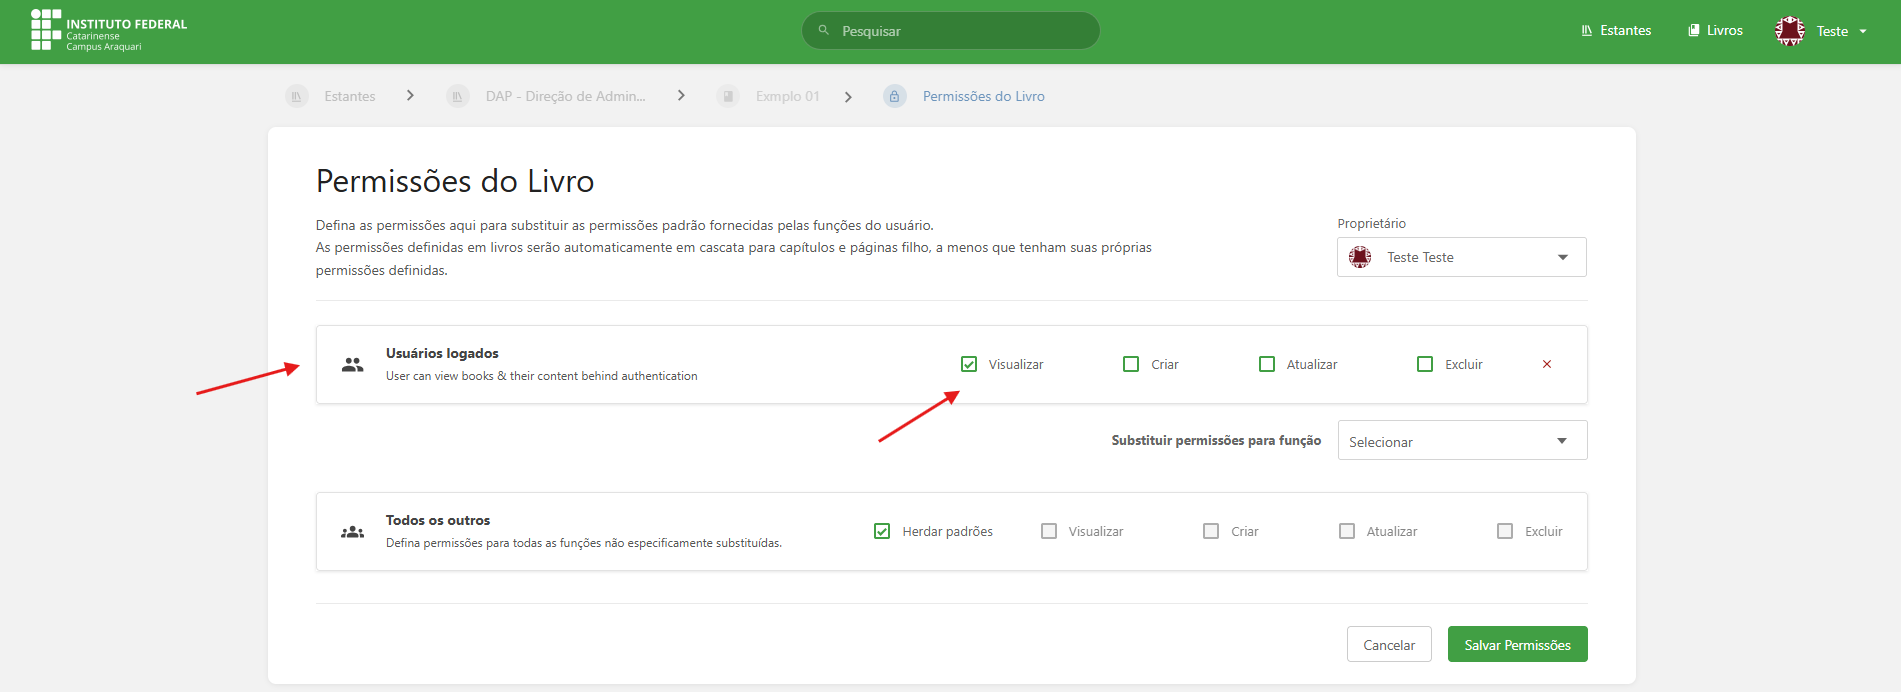Viewport: 1901px width, 692px height.
Task: Expand the Teste user menu arrow
Action: pos(1863,32)
